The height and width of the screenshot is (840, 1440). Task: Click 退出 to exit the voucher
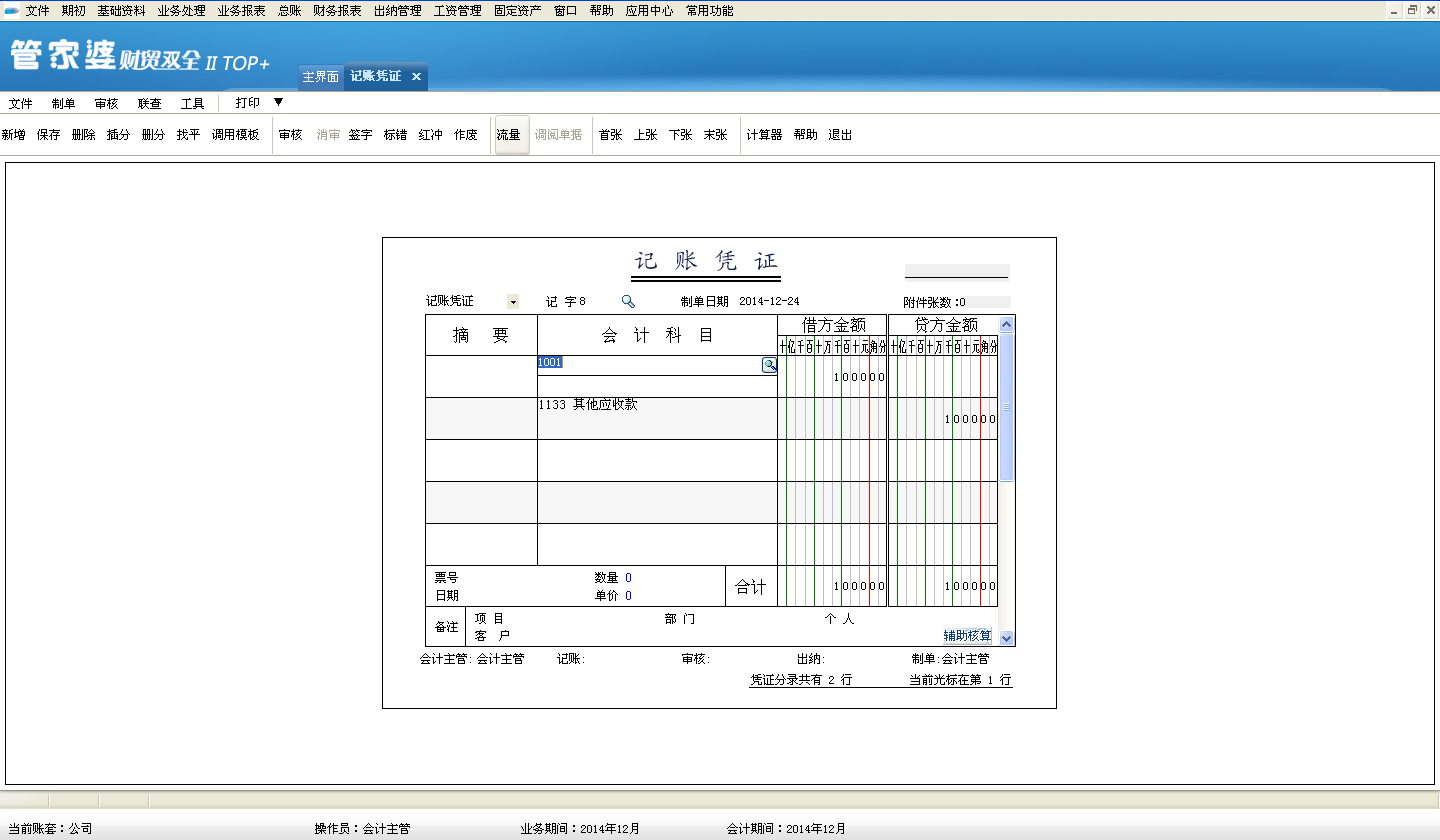840,135
